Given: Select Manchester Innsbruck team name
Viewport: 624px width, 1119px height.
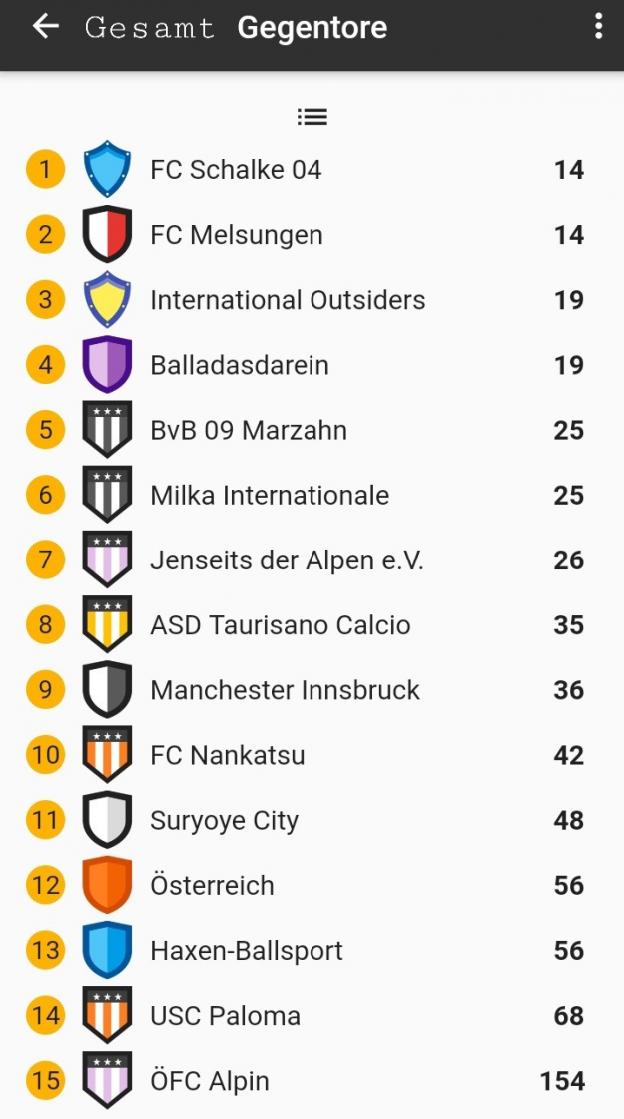Looking at the screenshot, I should click(285, 690).
